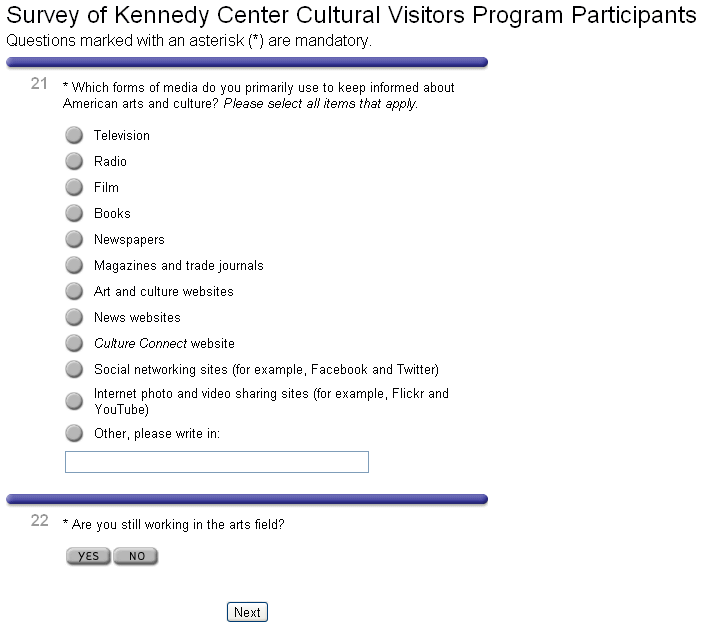
Task: Click the Television label text
Action: coord(122,135)
